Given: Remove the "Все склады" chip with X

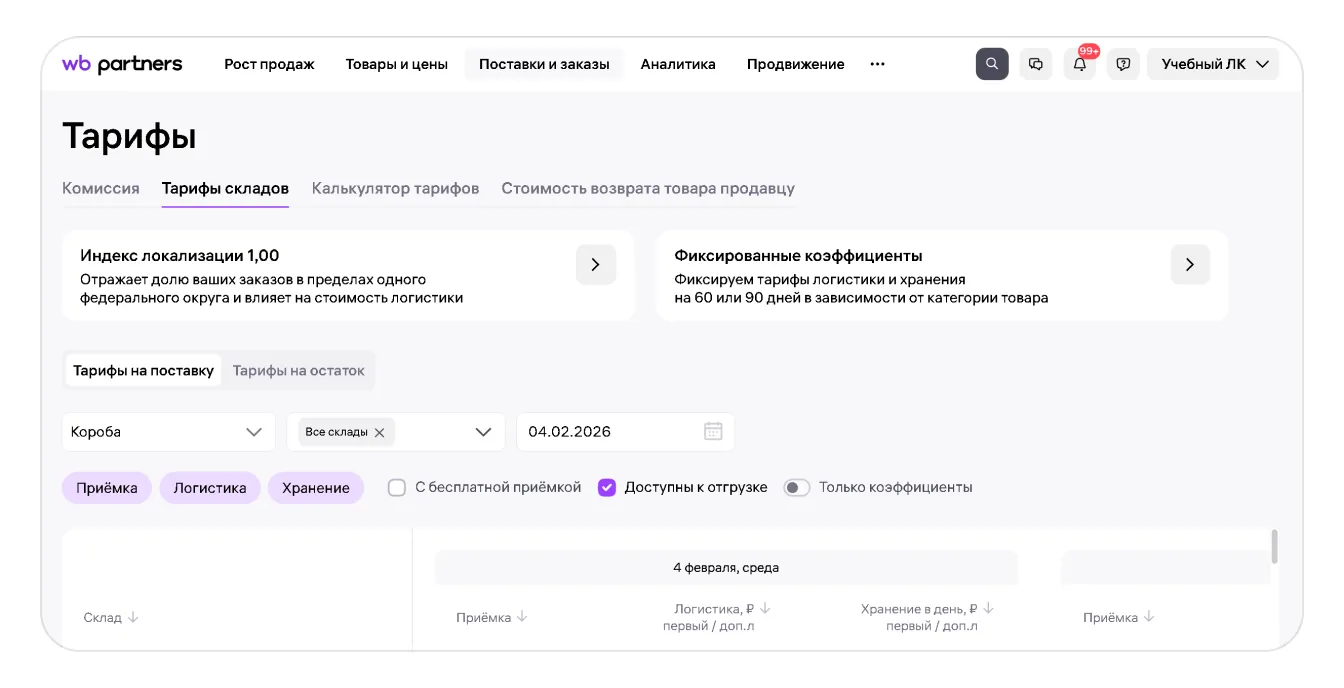Looking at the screenshot, I should pyautogui.click(x=379, y=433).
